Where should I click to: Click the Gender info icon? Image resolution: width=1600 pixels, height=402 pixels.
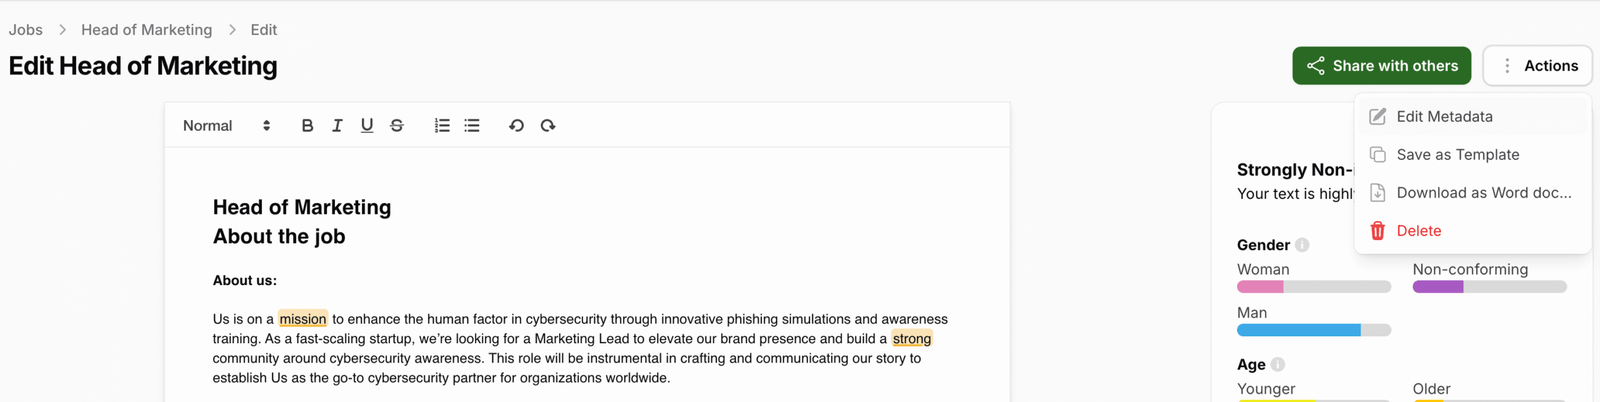click(x=1302, y=245)
